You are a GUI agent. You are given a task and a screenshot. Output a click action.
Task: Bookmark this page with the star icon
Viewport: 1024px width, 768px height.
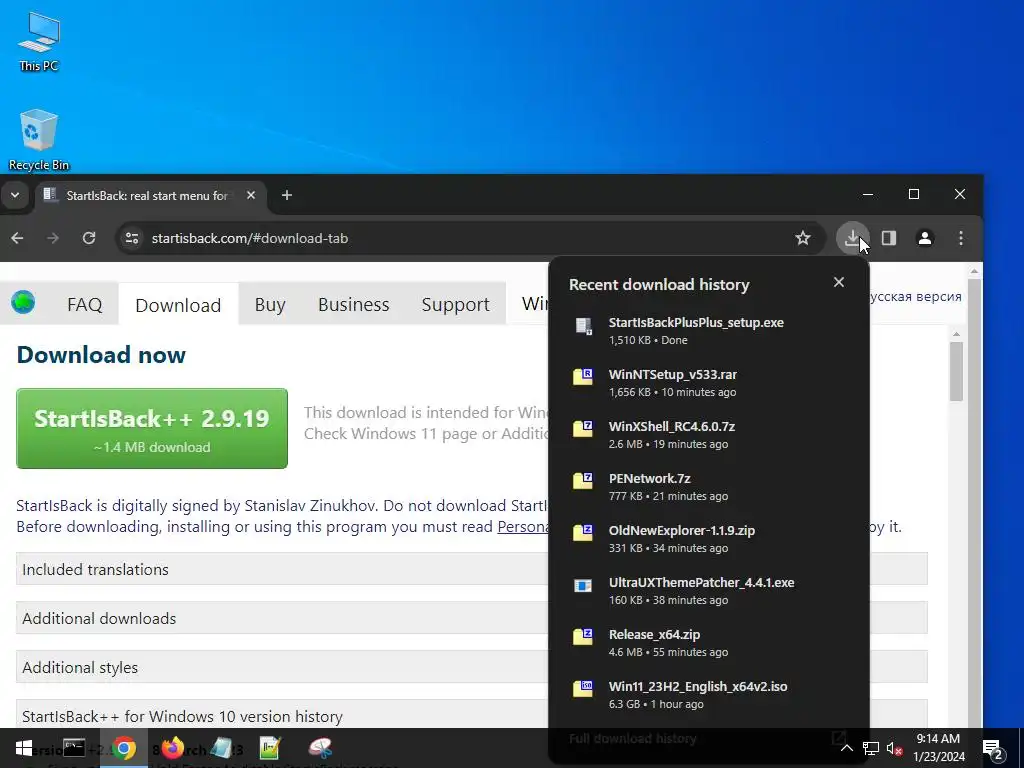(x=803, y=238)
